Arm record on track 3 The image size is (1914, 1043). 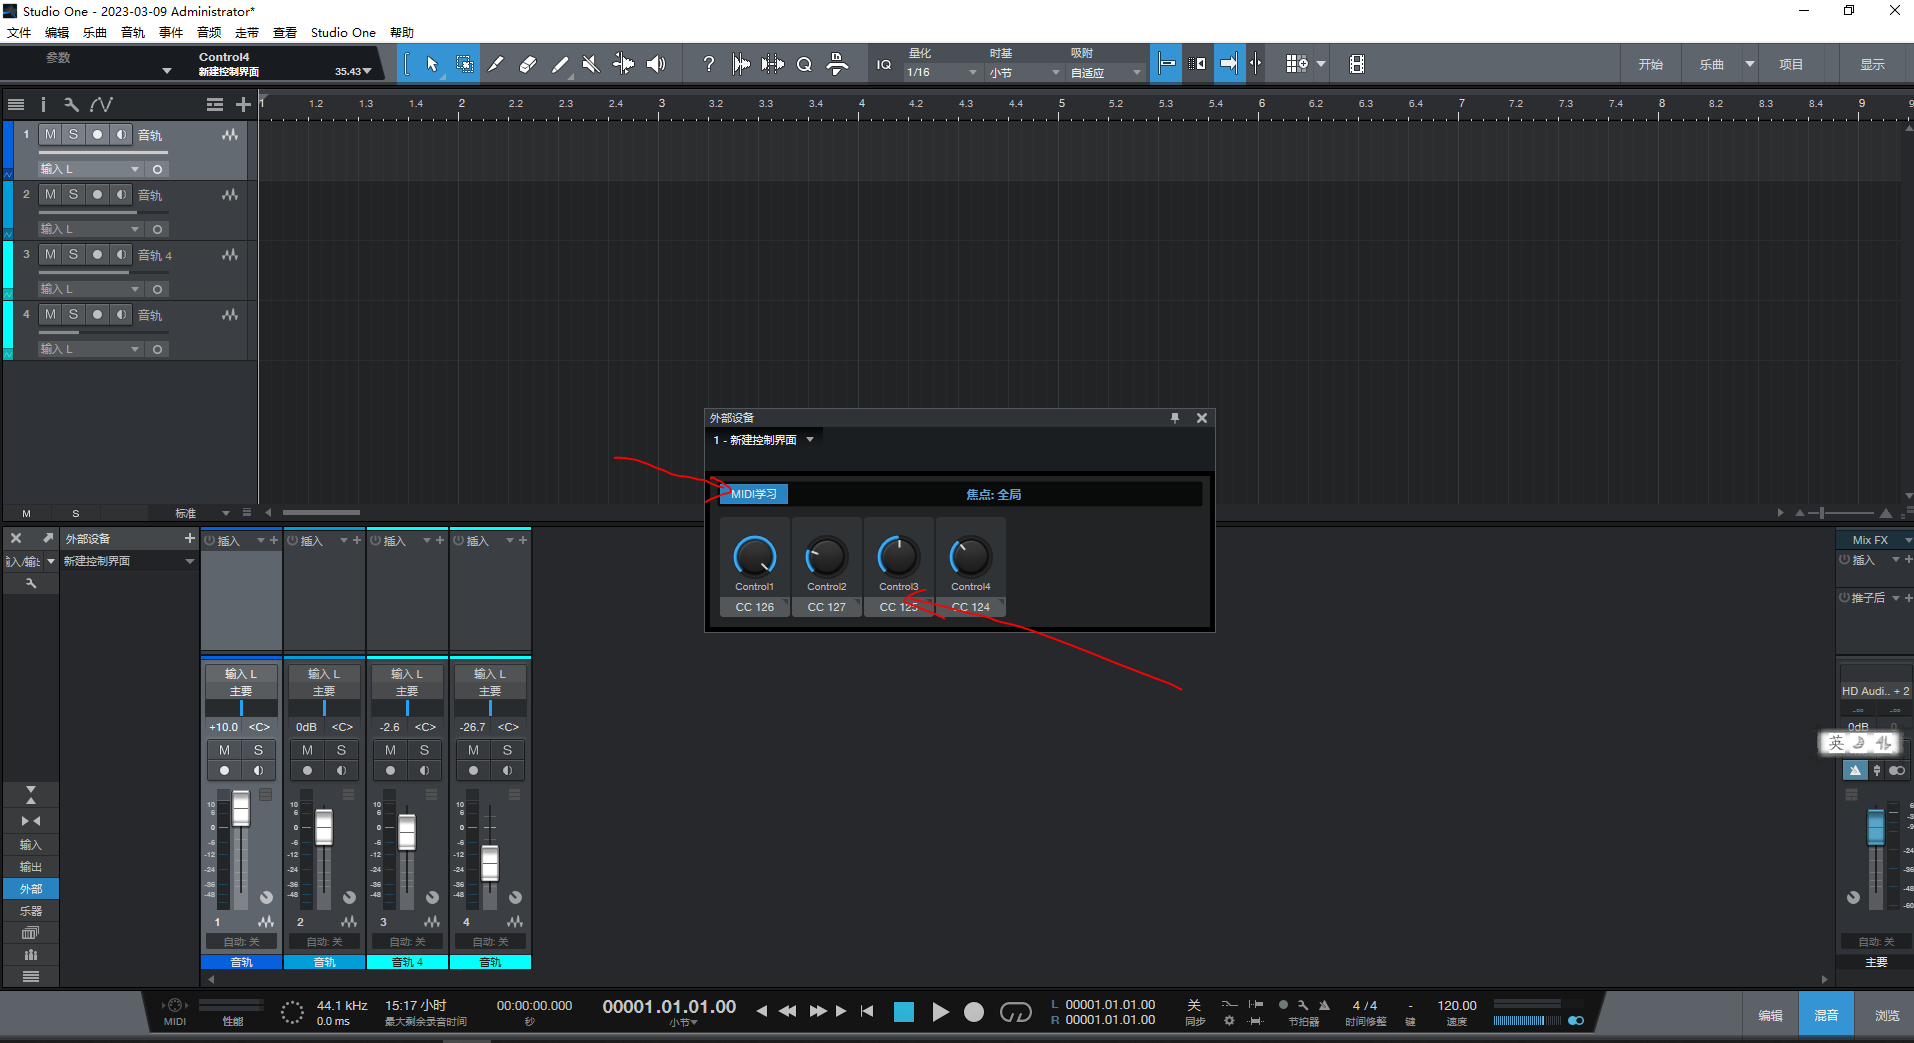(x=97, y=254)
